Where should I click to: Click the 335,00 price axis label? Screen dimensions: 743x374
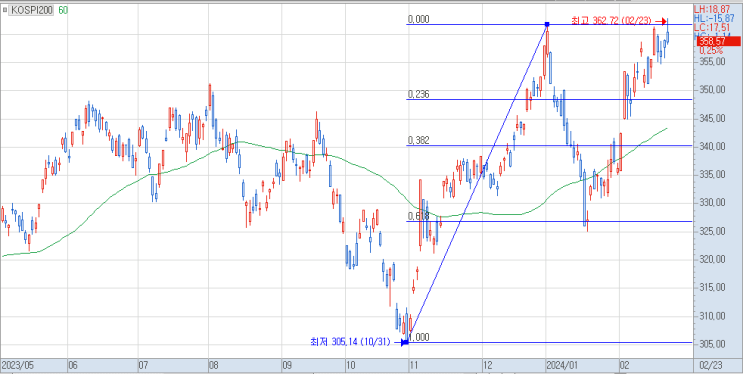pyautogui.click(x=713, y=174)
